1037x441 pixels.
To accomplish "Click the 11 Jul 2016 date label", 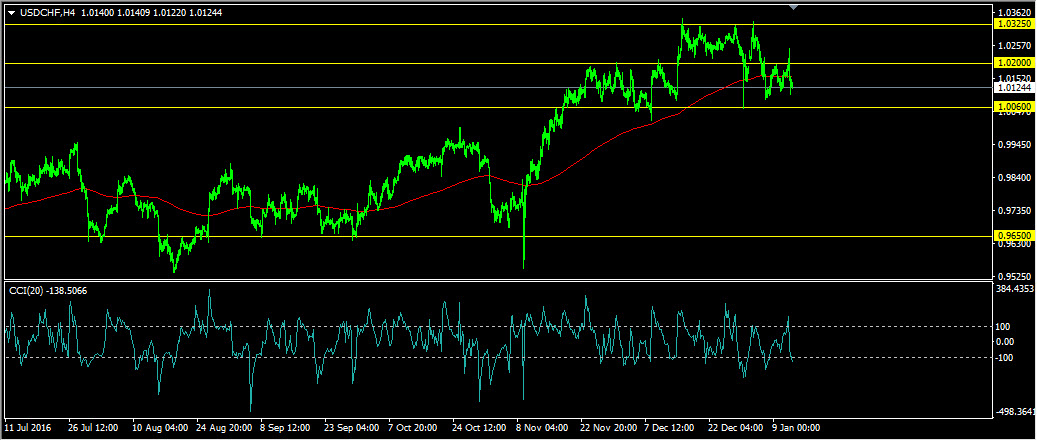I will [27, 428].
